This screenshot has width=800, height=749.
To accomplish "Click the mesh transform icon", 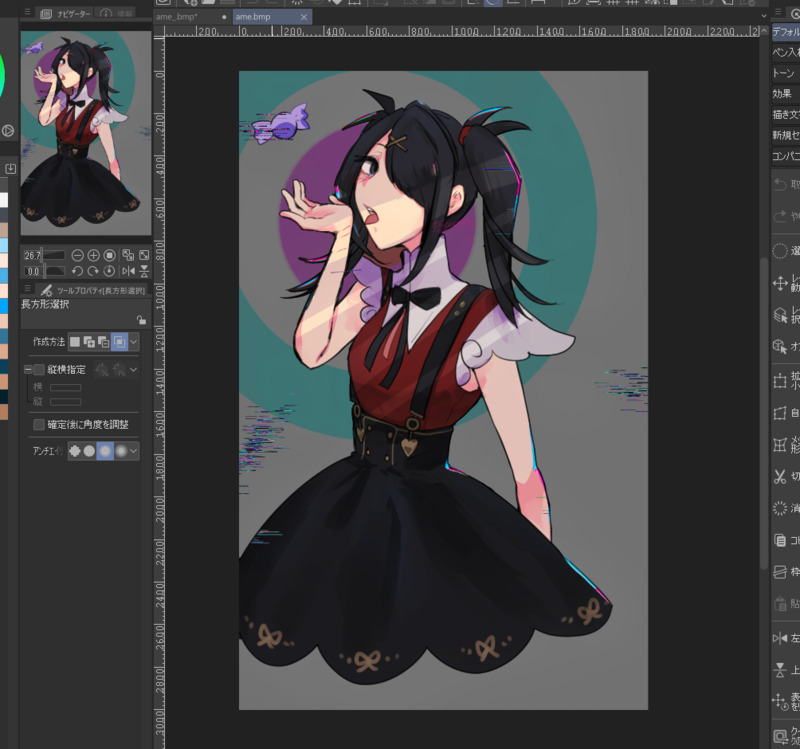I will (x=780, y=445).
